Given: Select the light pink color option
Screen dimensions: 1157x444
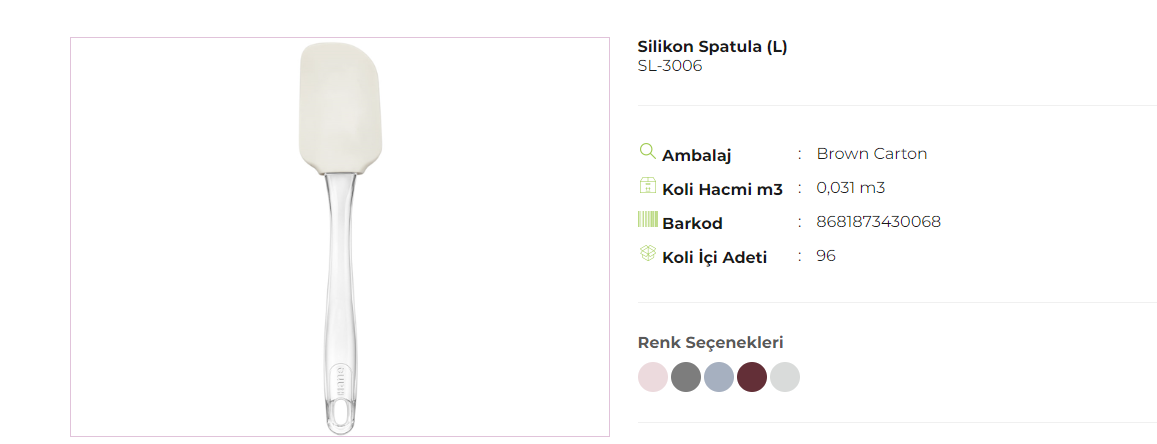Looking at the screenshot, I should [x=652, y=377].
